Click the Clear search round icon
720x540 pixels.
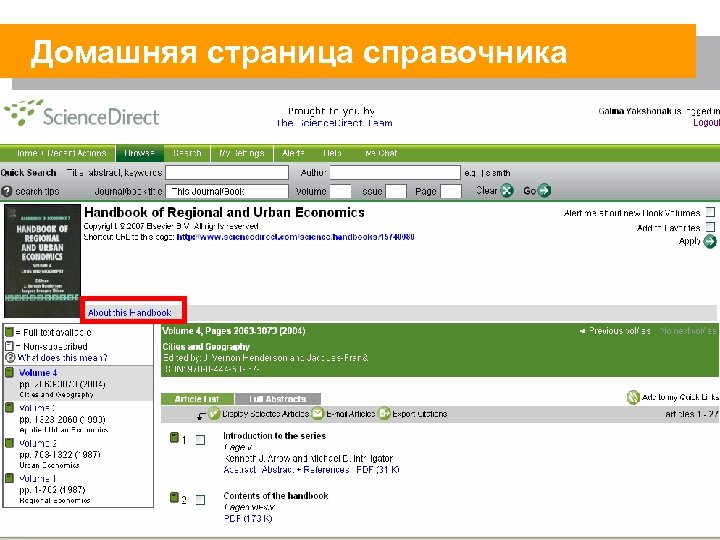pos(506,190)
